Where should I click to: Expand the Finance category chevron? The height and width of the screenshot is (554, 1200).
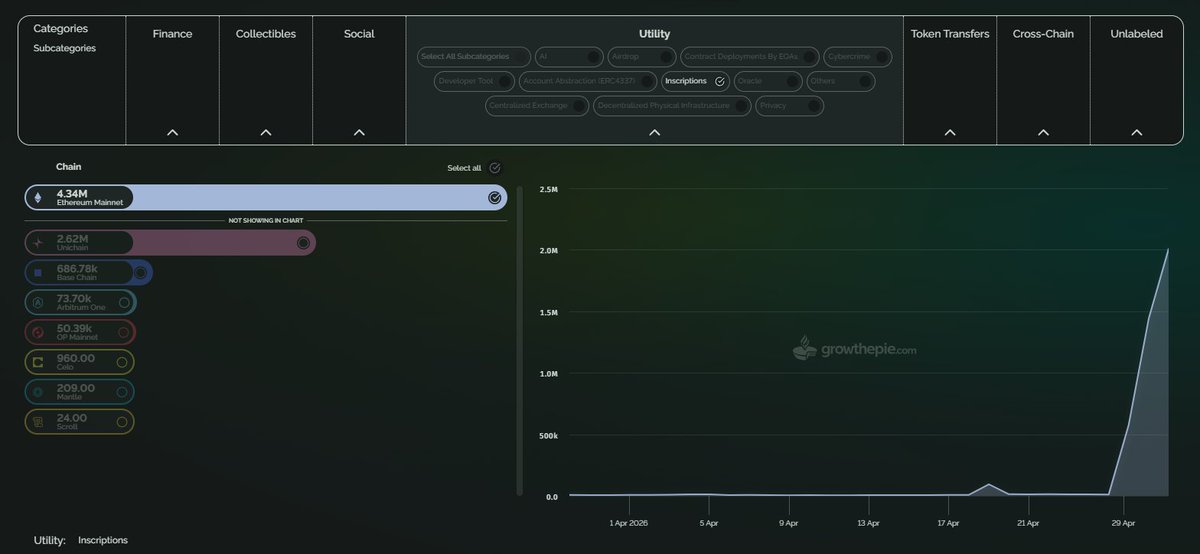click(x=172, y=132)
